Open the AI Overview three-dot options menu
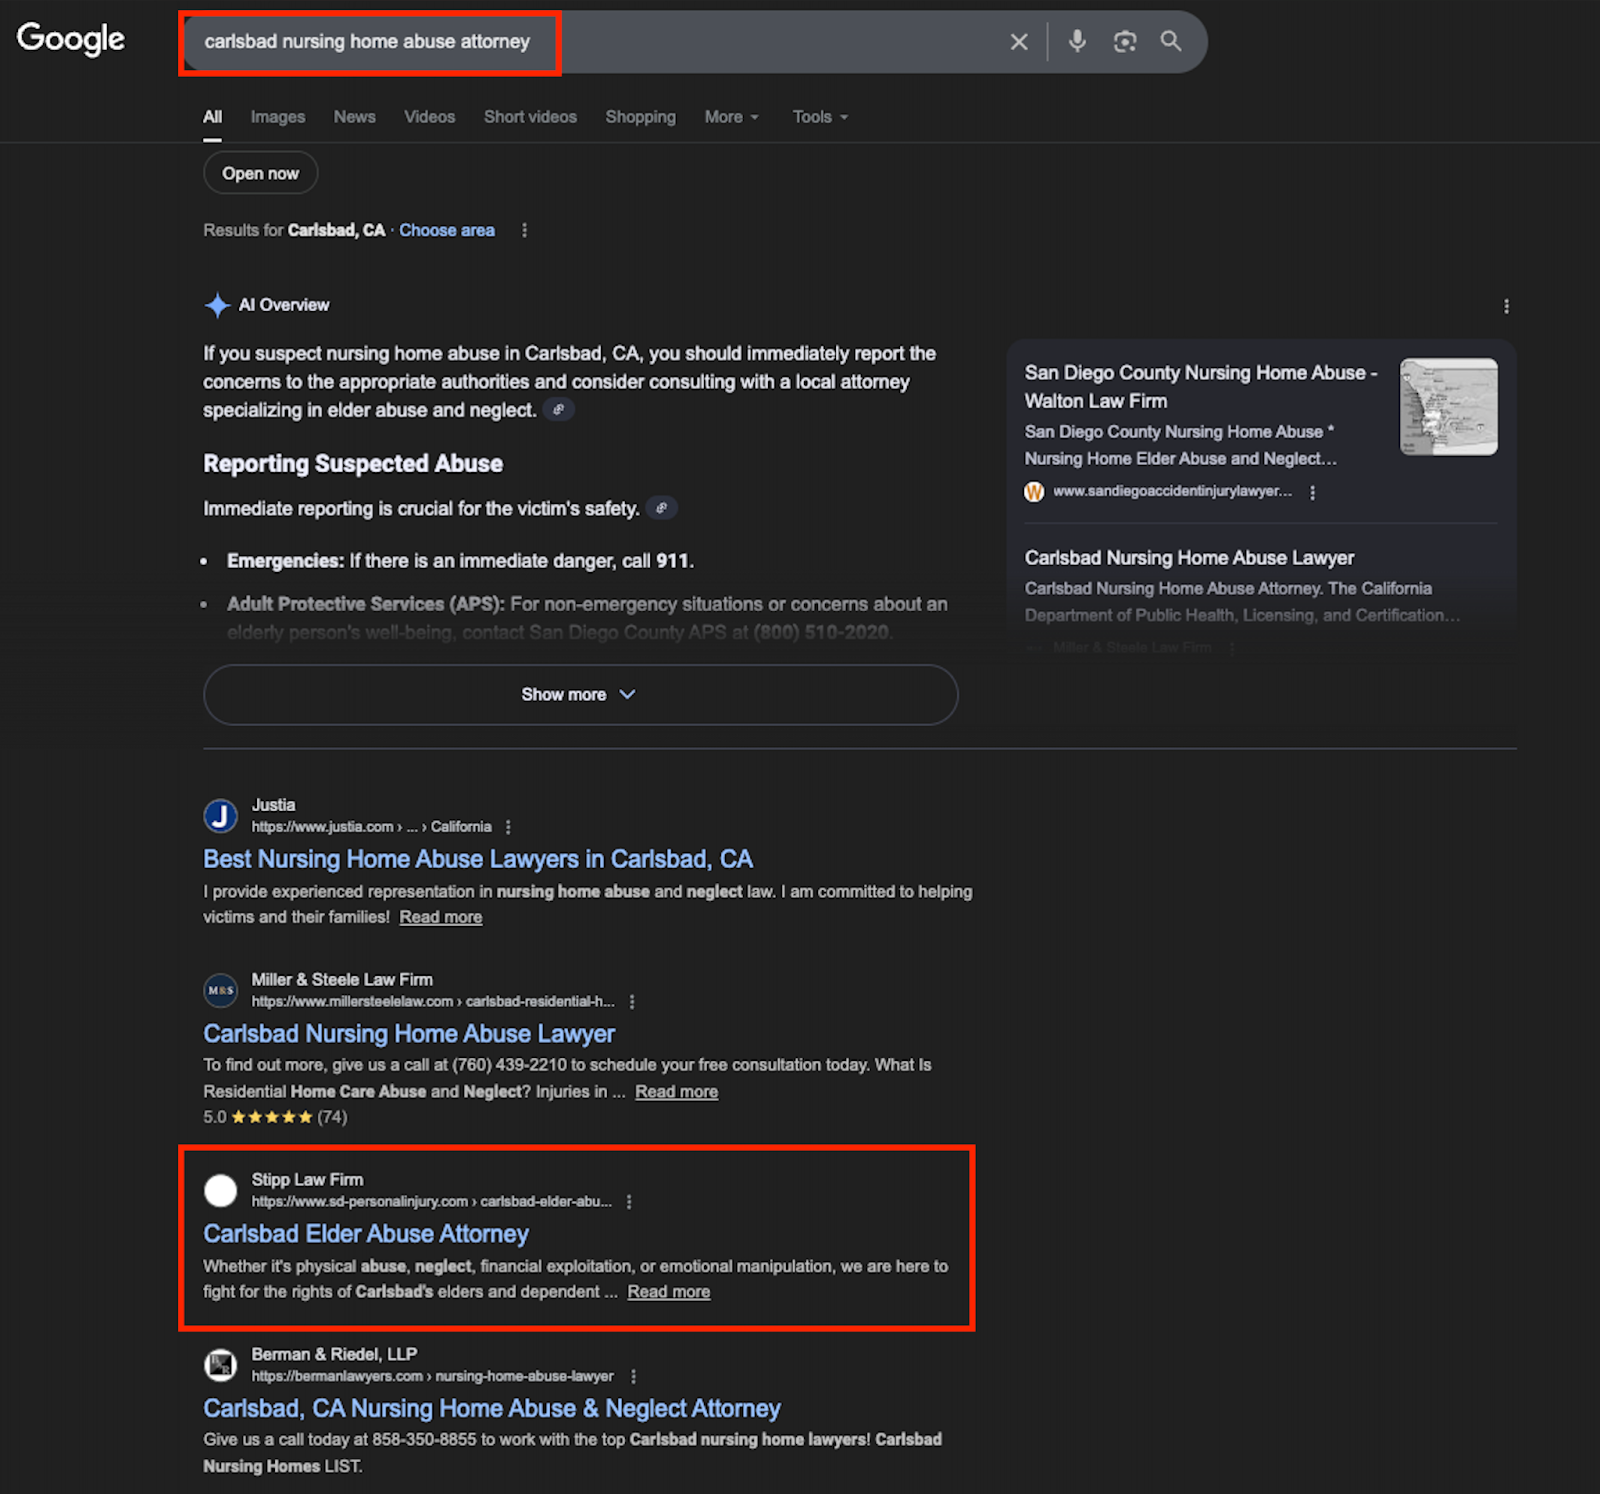The image size is (1600, 1494). pyautogui.click(x=1506, y=306)
